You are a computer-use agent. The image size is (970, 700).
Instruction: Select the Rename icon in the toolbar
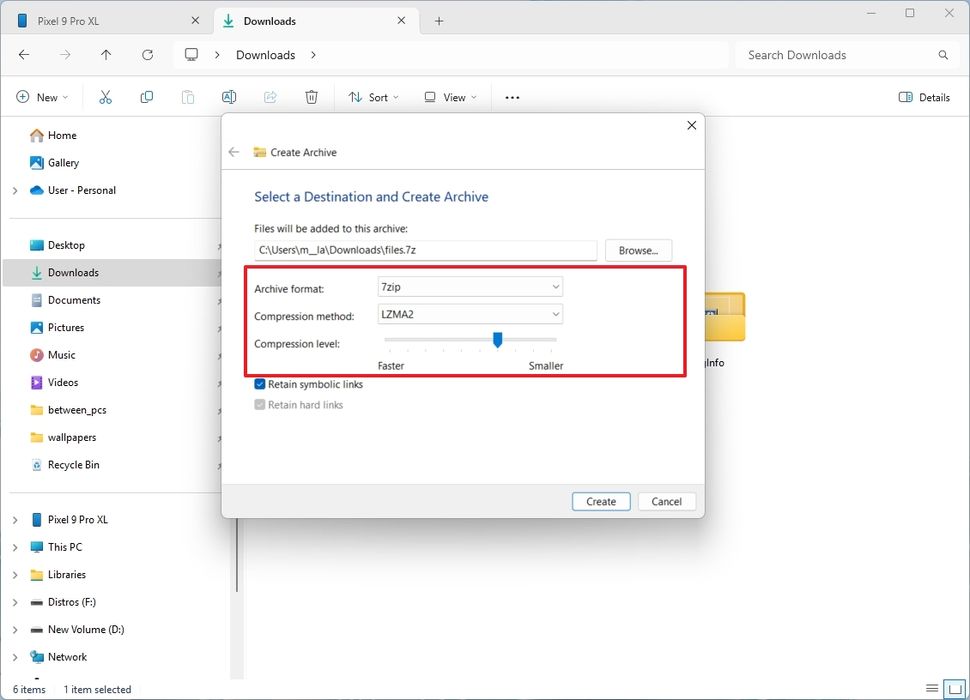(x=229, y=97)
